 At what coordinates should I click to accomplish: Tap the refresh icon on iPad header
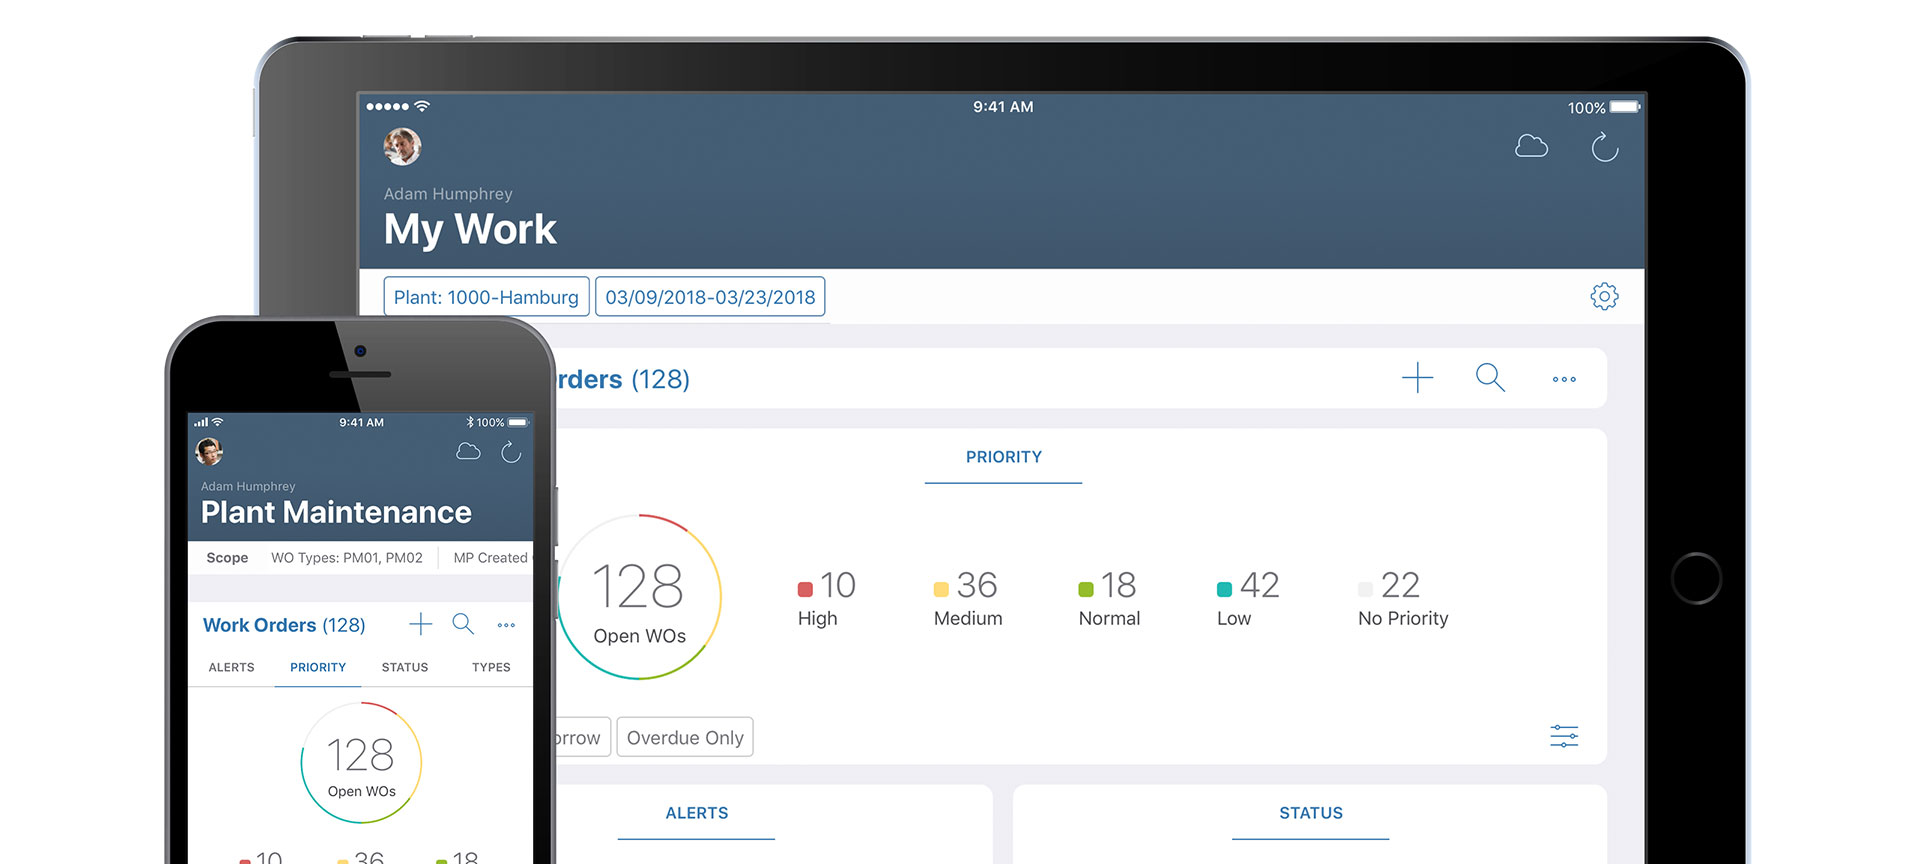coord(1604,147)
